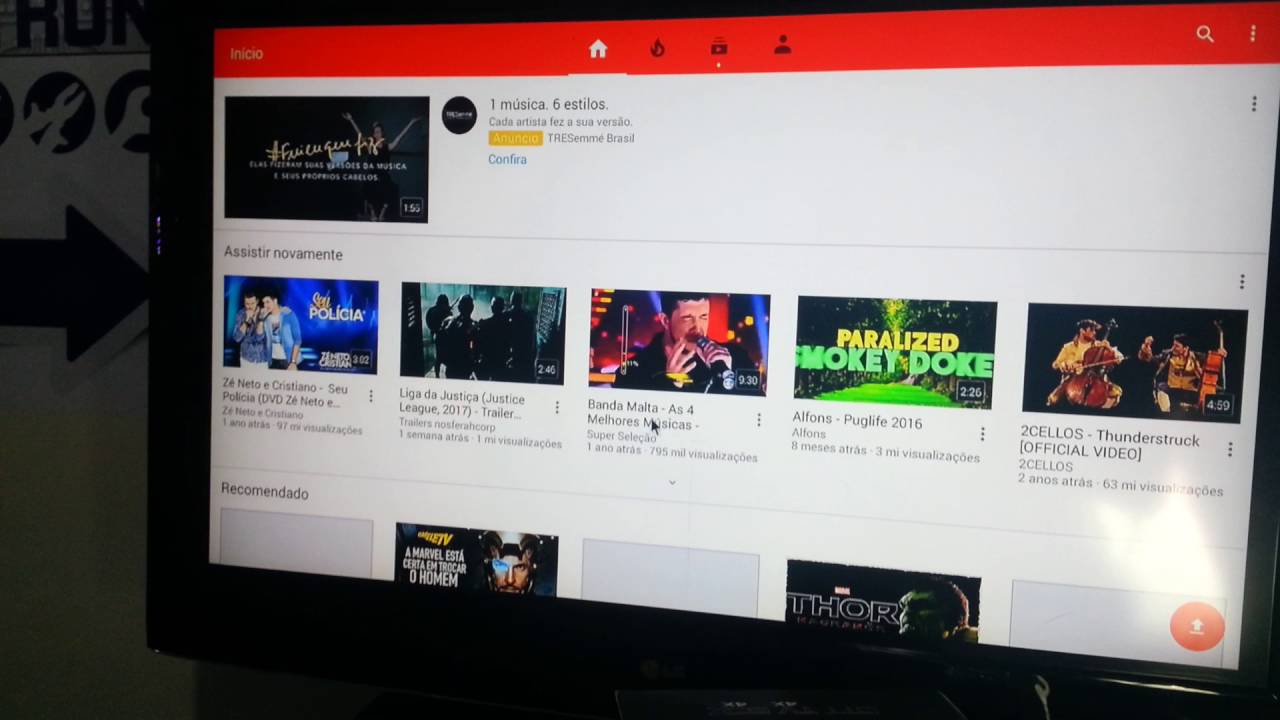Open options menu for TRESemmé ad
This screenshot has width=1280, height=720.
click(x=1254, y=104)
